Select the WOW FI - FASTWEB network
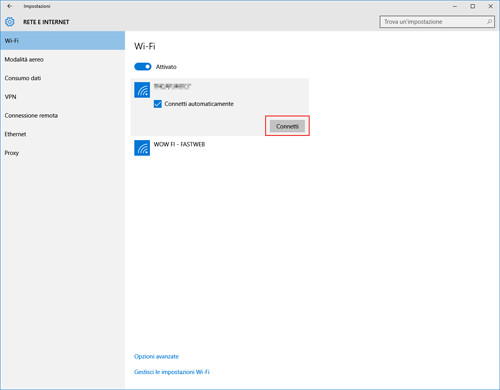Image resolution: width=500 pixels, height=390 pixels. [219, 148]
